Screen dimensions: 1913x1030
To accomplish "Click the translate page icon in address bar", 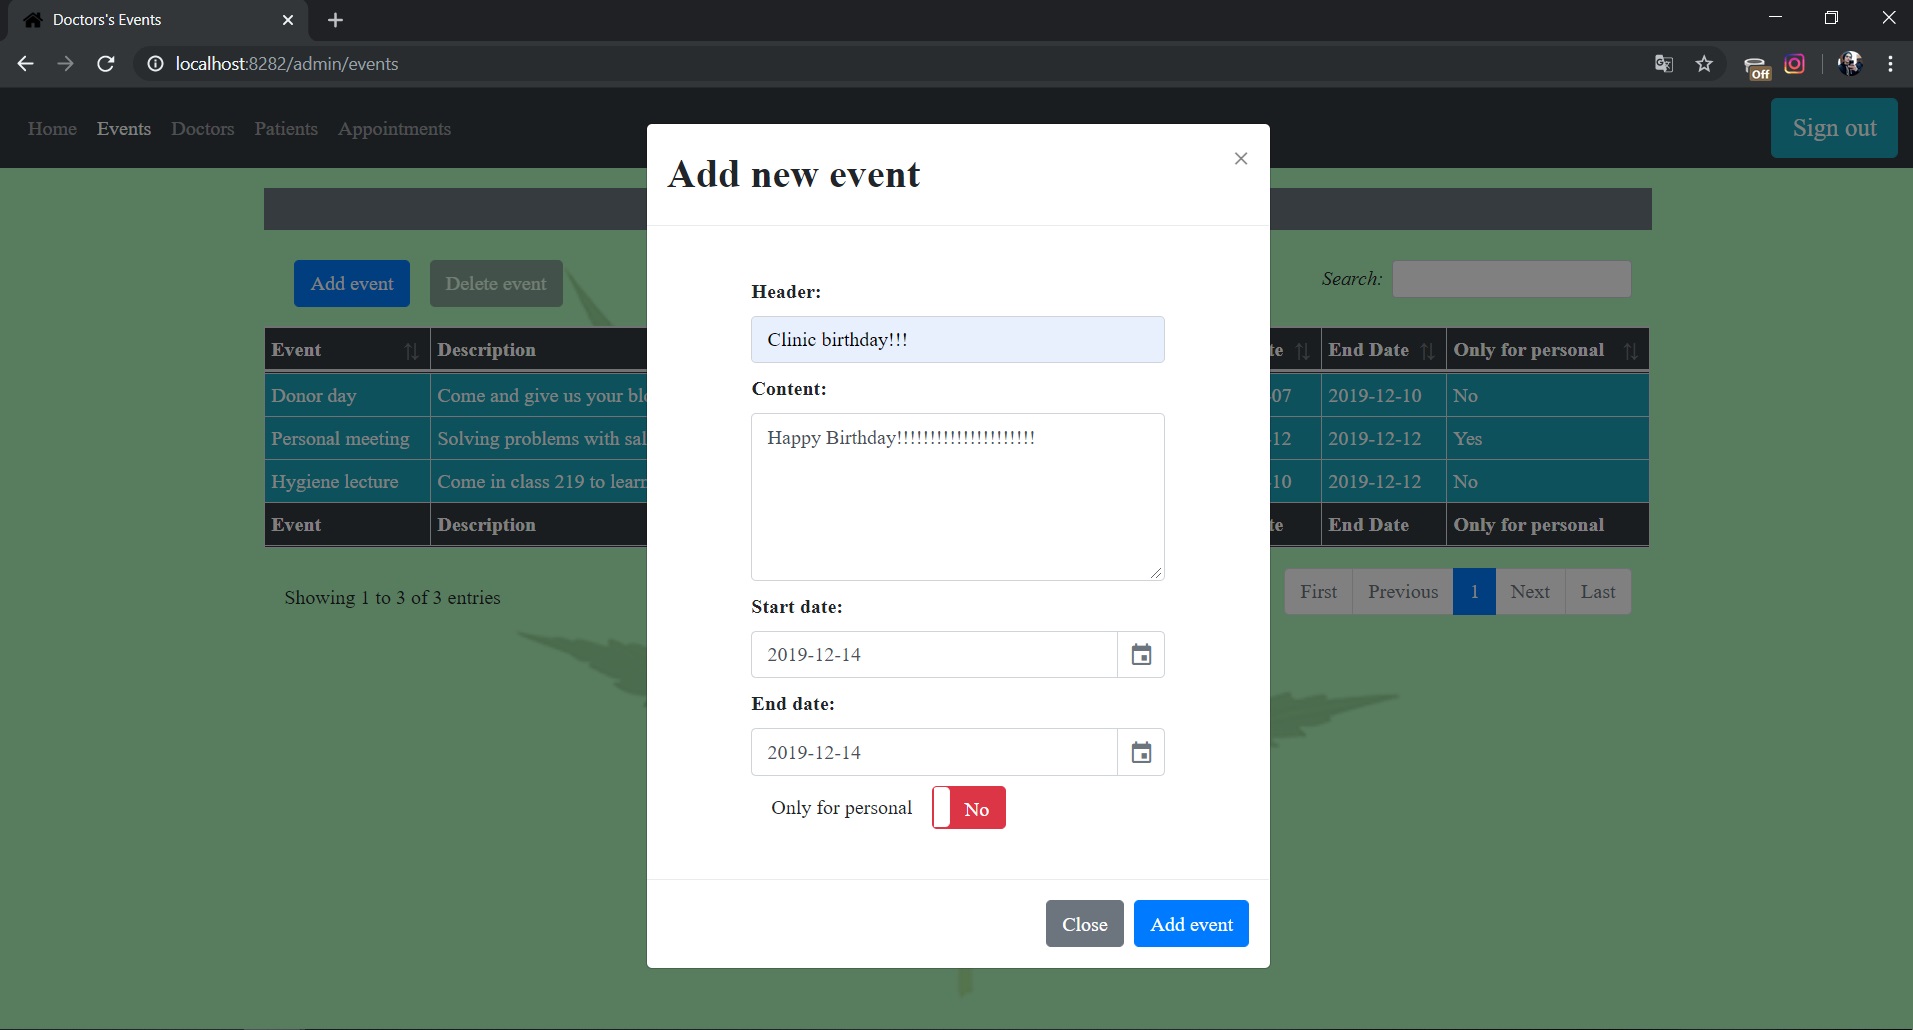I will pos(1664,64).
